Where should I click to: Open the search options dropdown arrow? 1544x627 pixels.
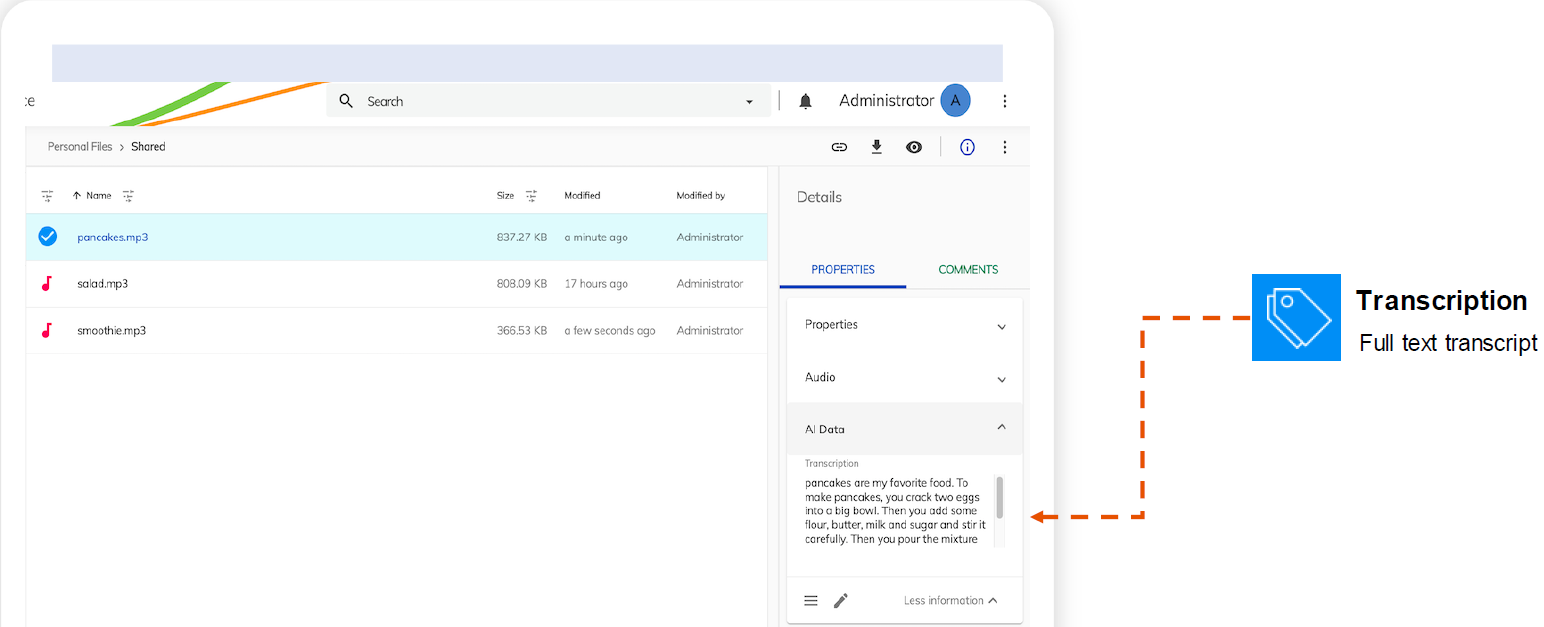coord(750,102)
